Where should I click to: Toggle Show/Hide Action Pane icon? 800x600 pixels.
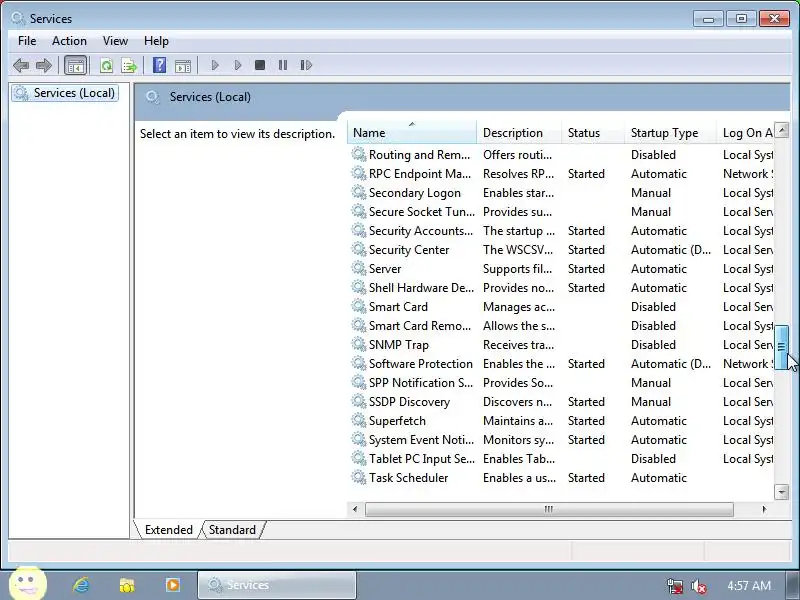(x=183, y=65)
